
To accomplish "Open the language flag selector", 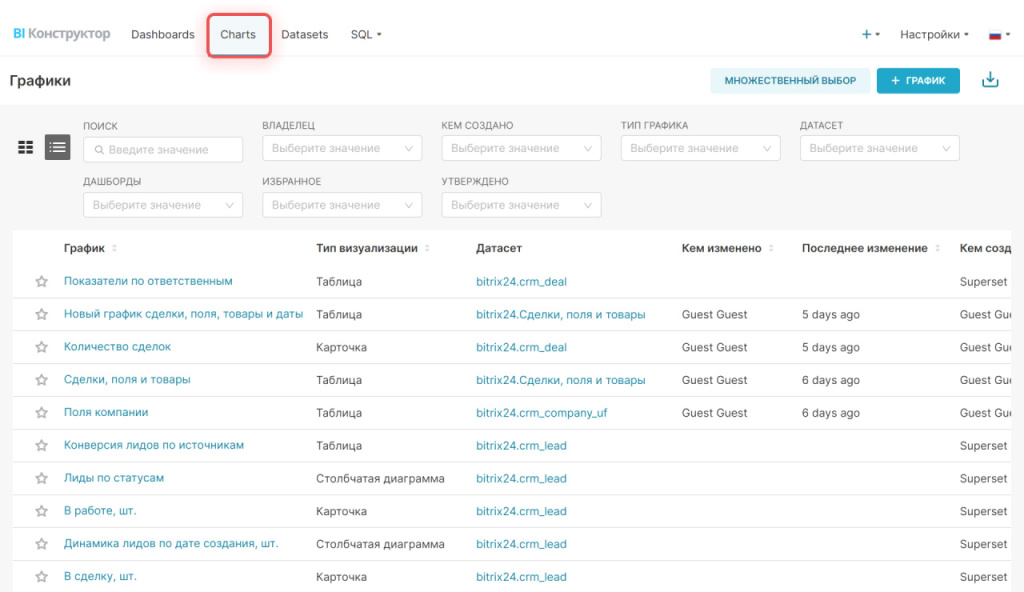I will click(998, 34).
